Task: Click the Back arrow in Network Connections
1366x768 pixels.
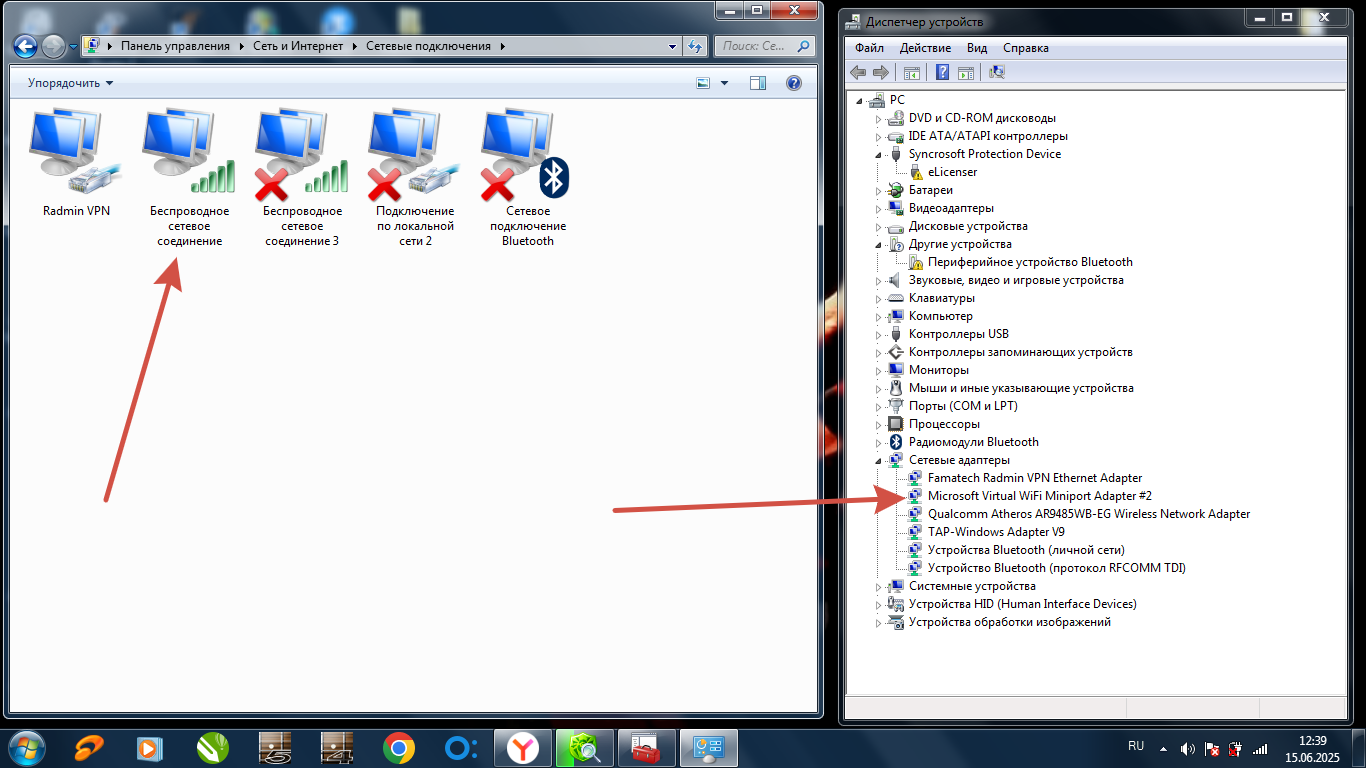Action: click(25, 46)
